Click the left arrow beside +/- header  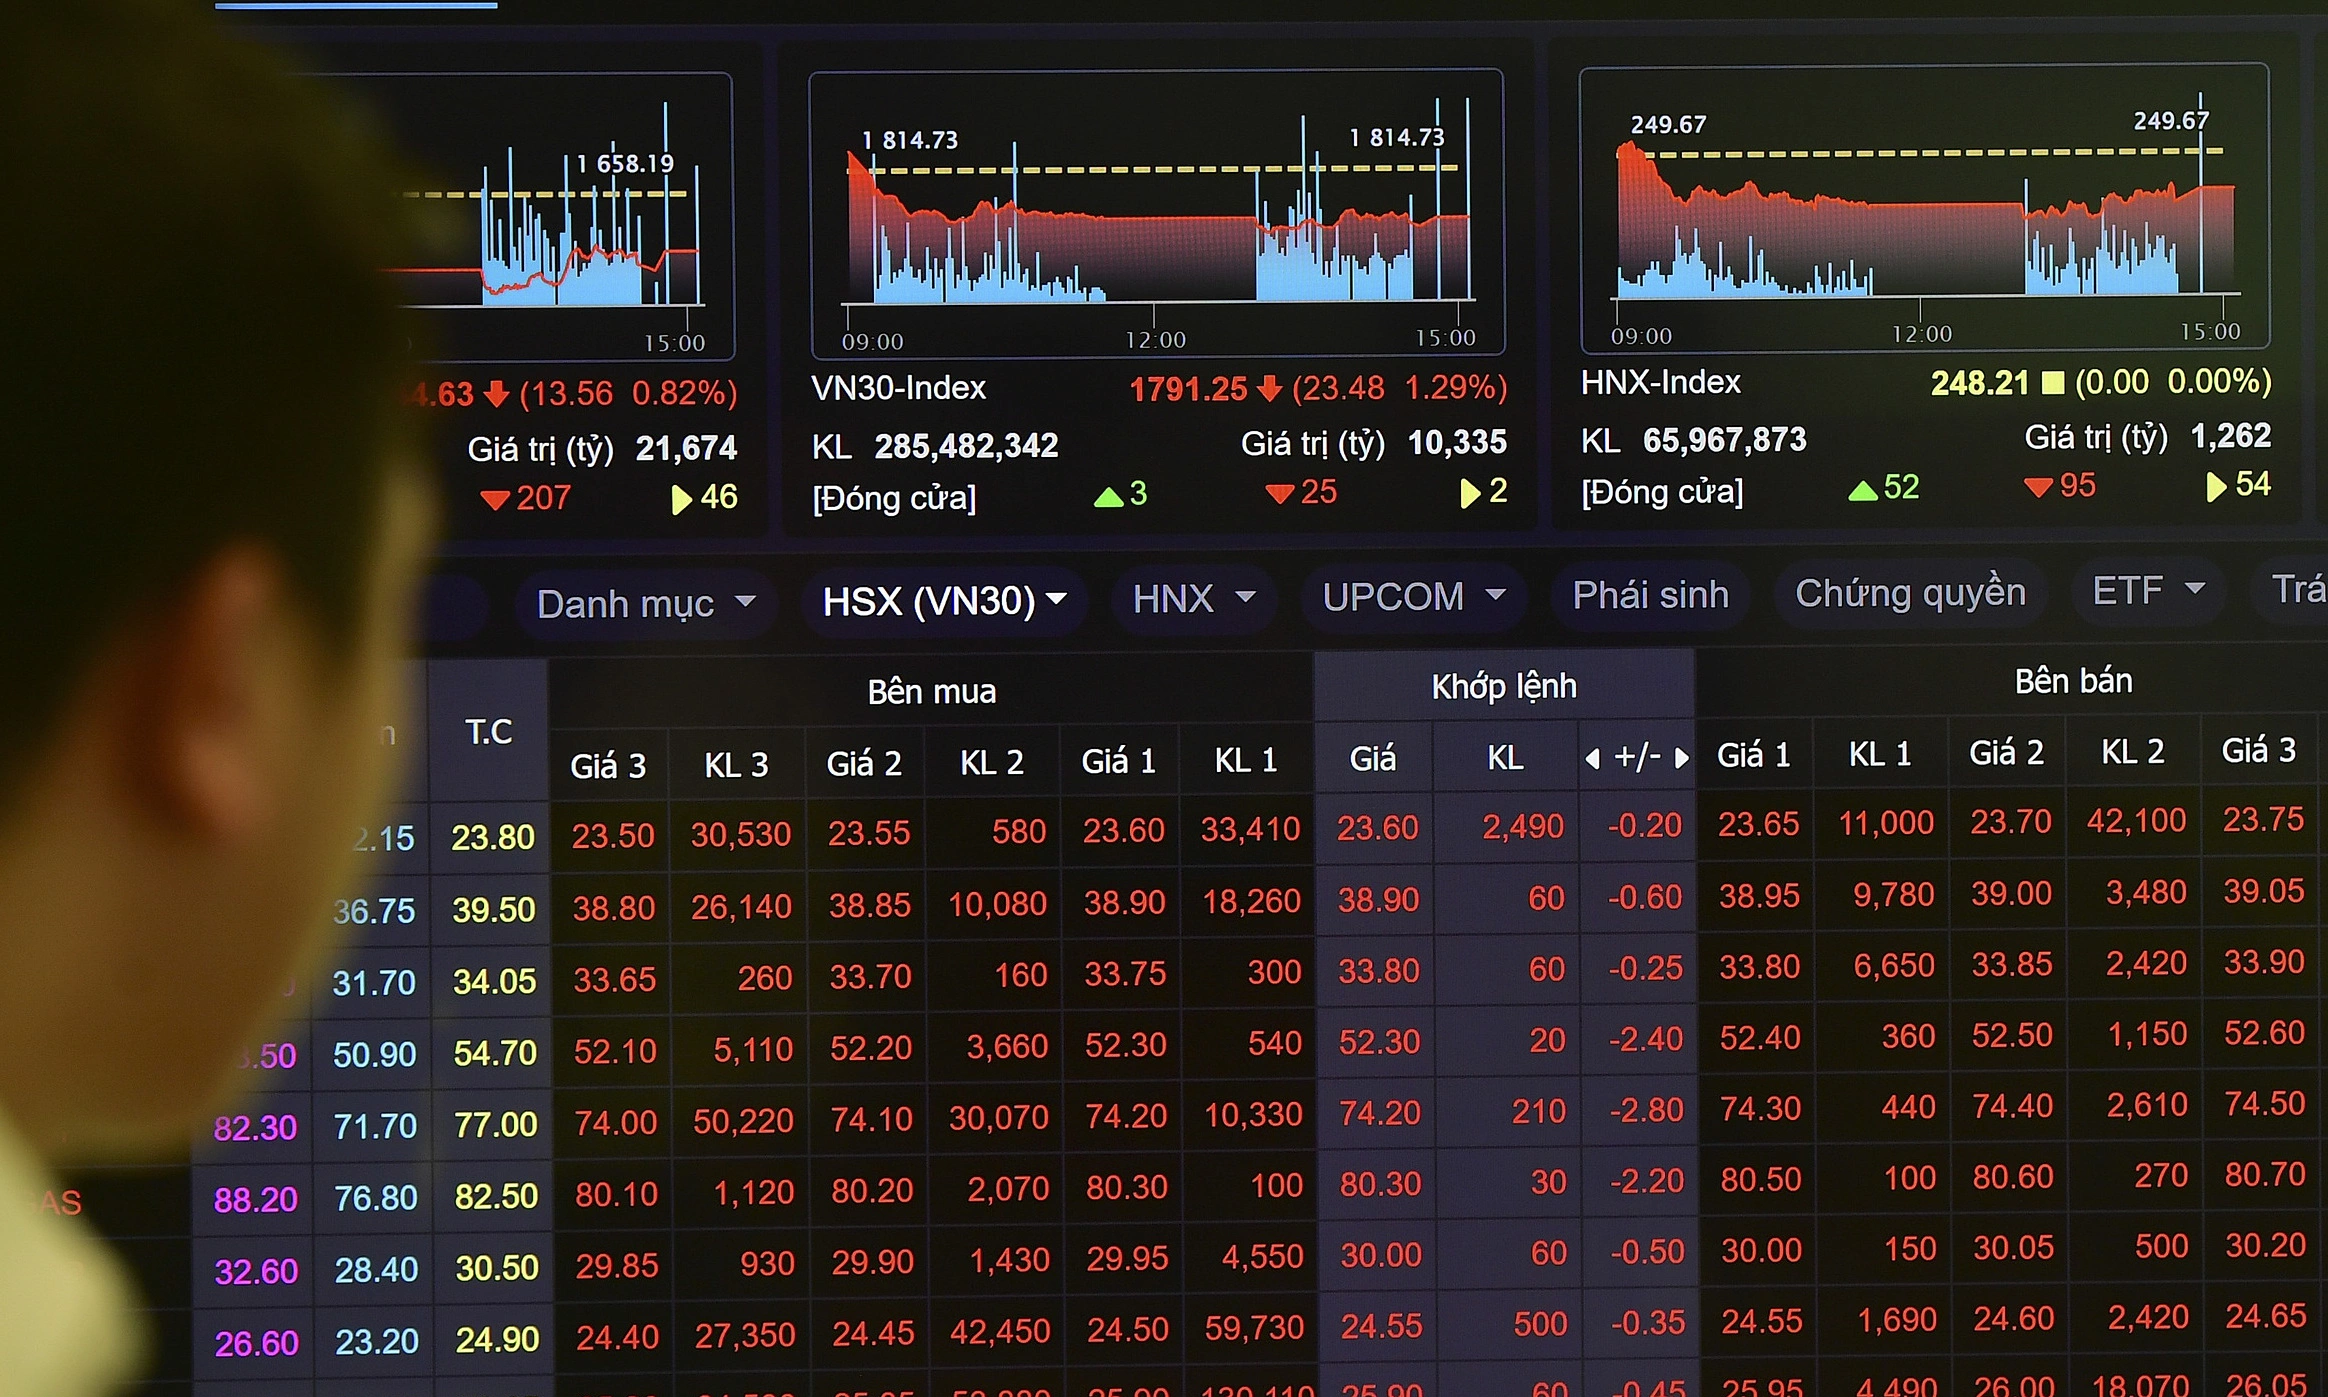[1593, 759]
